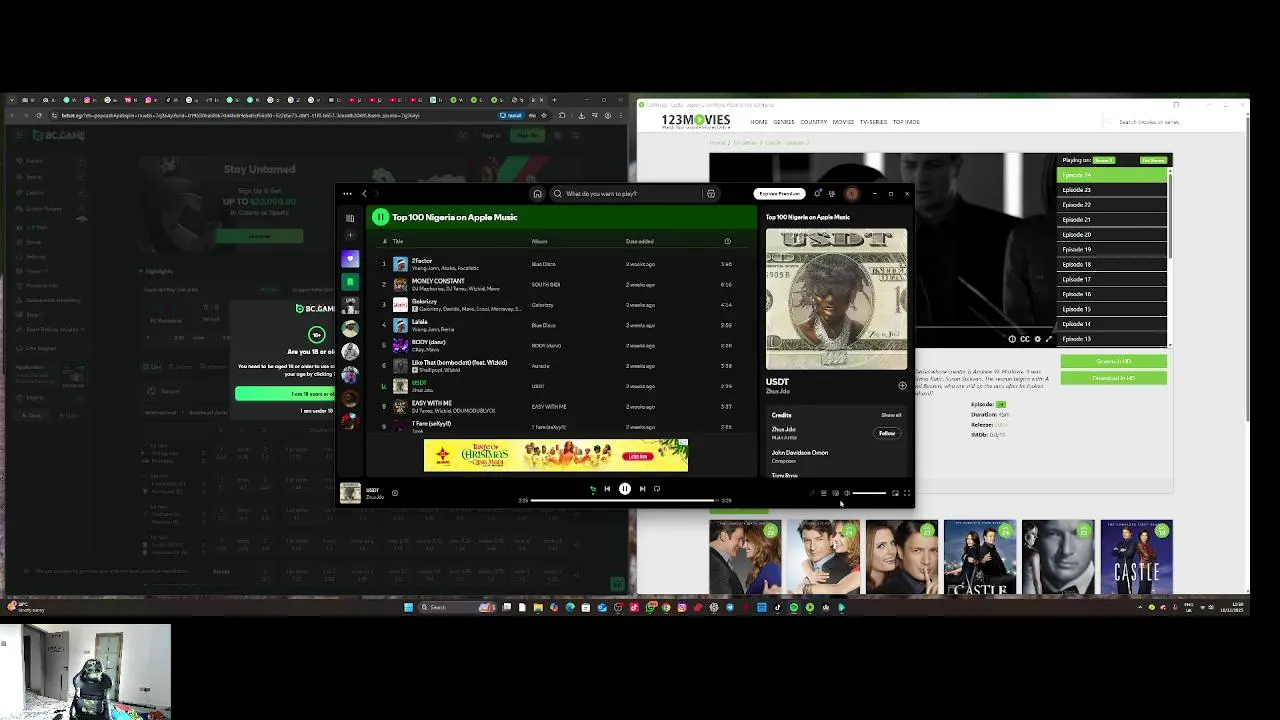Sort playlist by duration clock icon

(727, 241)
